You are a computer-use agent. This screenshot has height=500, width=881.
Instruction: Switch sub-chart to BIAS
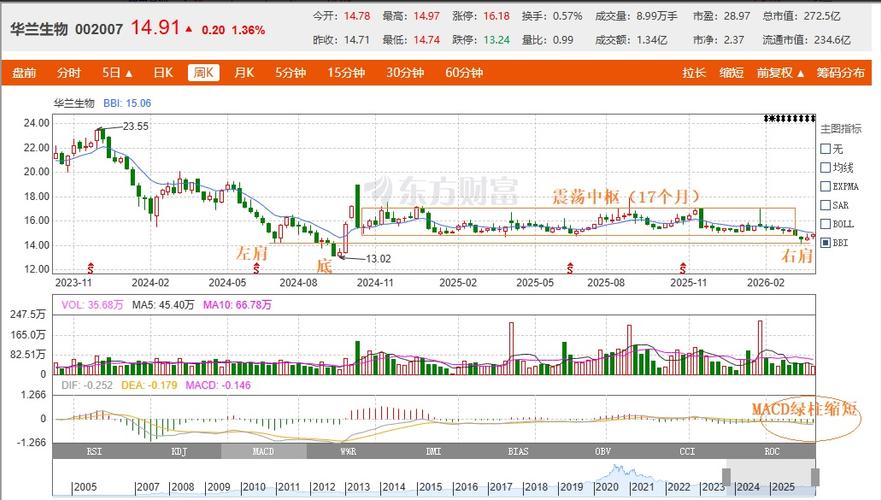[x=518, y=451]
